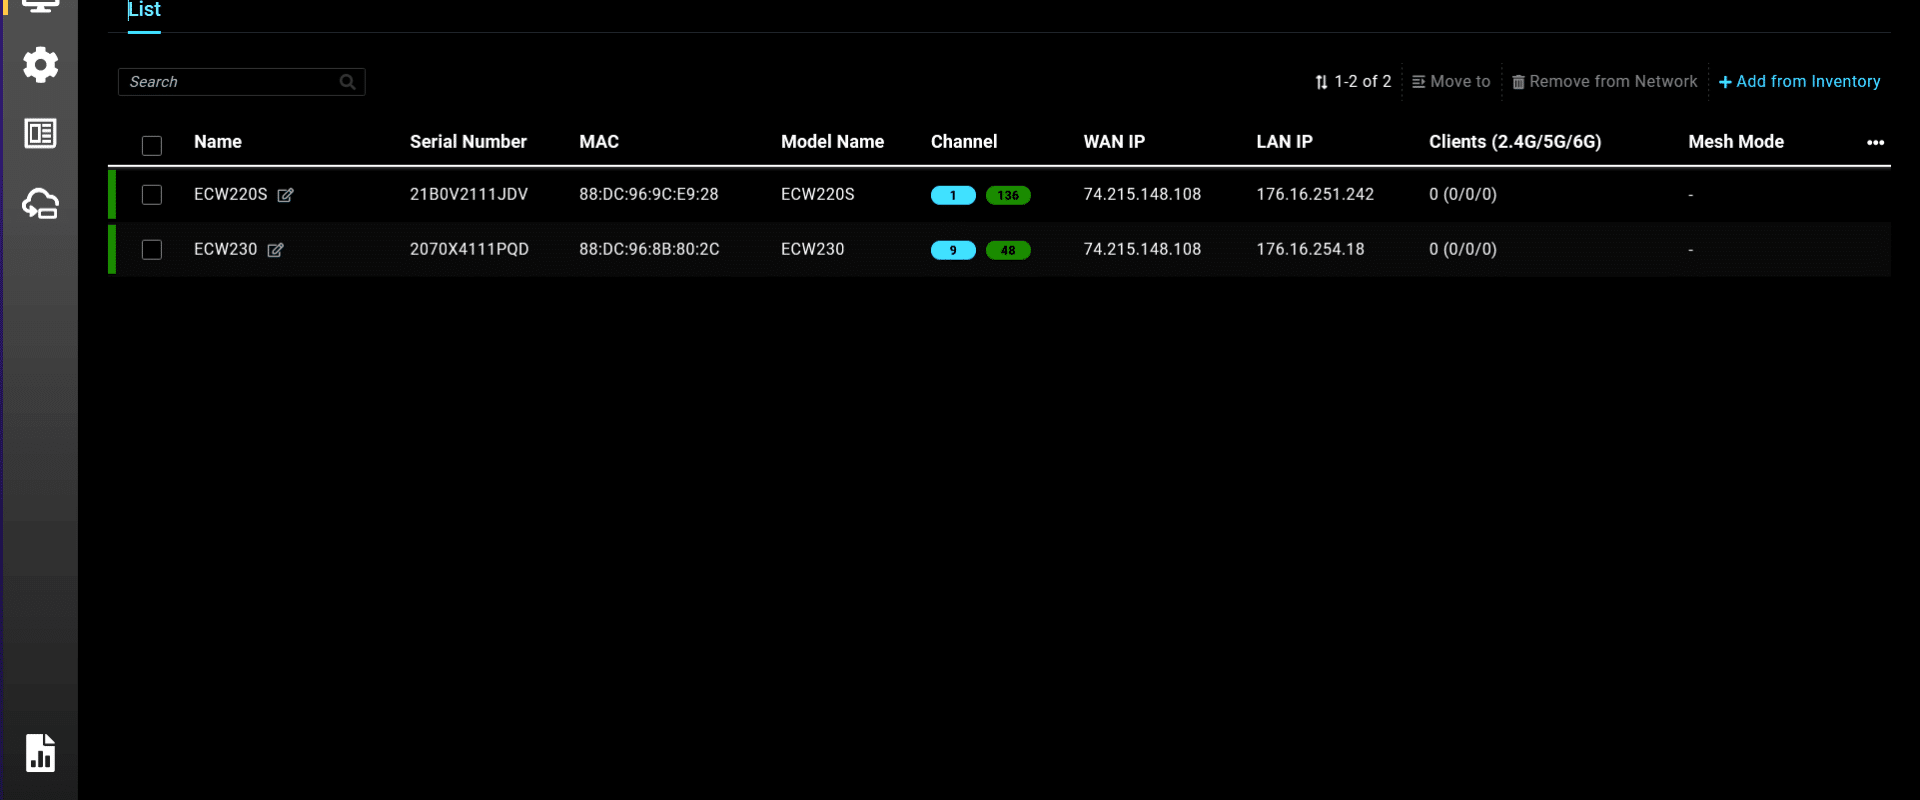The height and width of the screenshot is (800, 1920).
Task: Click the Mesh Mode column header
Action: (1736, 142)
